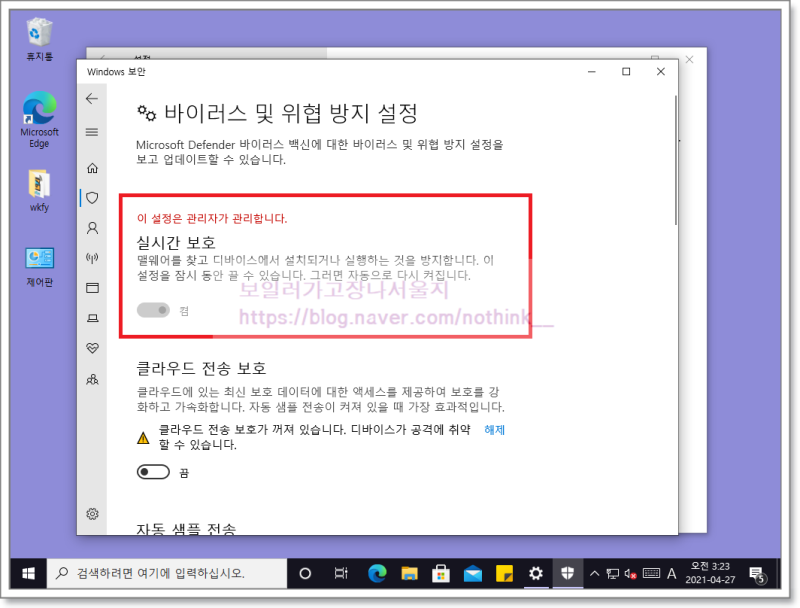The image size is (800, 608).
Task: Open the hamburger navigation menu
Action: (92, 132)
